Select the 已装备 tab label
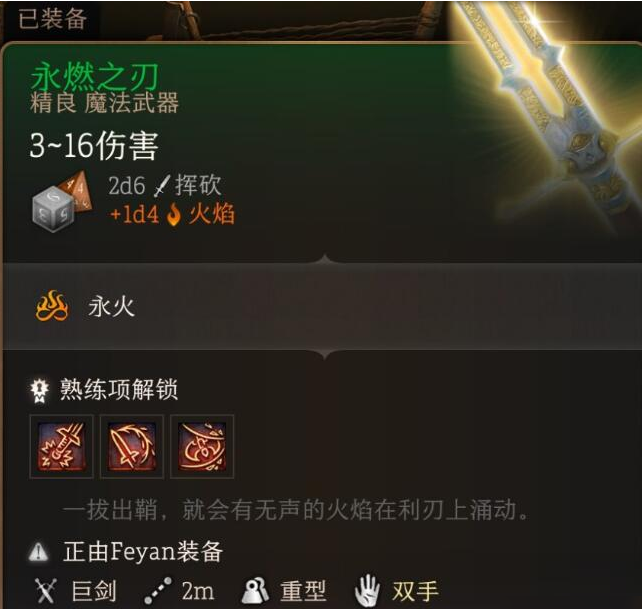Viewport: 642px width, 609px height. (52, 18)
